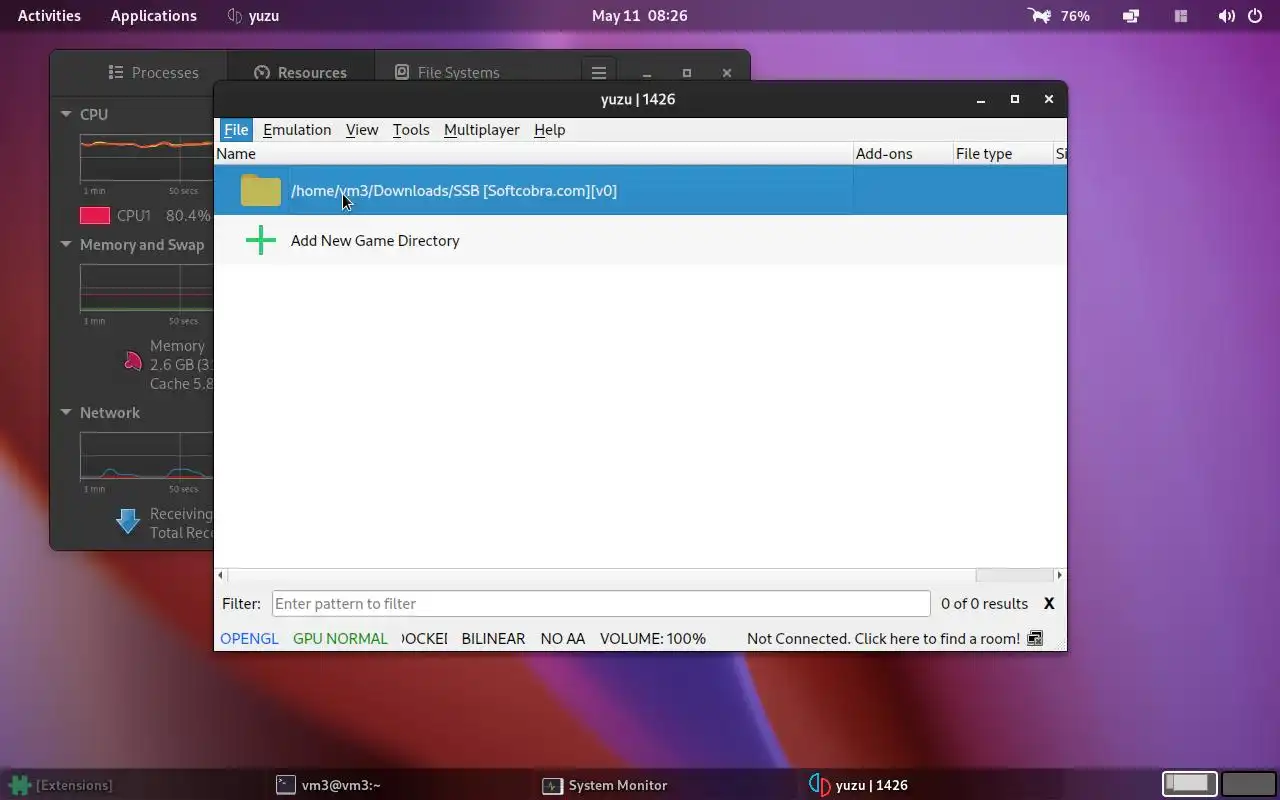Toggle the BILINEAR filter setting

click(x=493, y=638)
